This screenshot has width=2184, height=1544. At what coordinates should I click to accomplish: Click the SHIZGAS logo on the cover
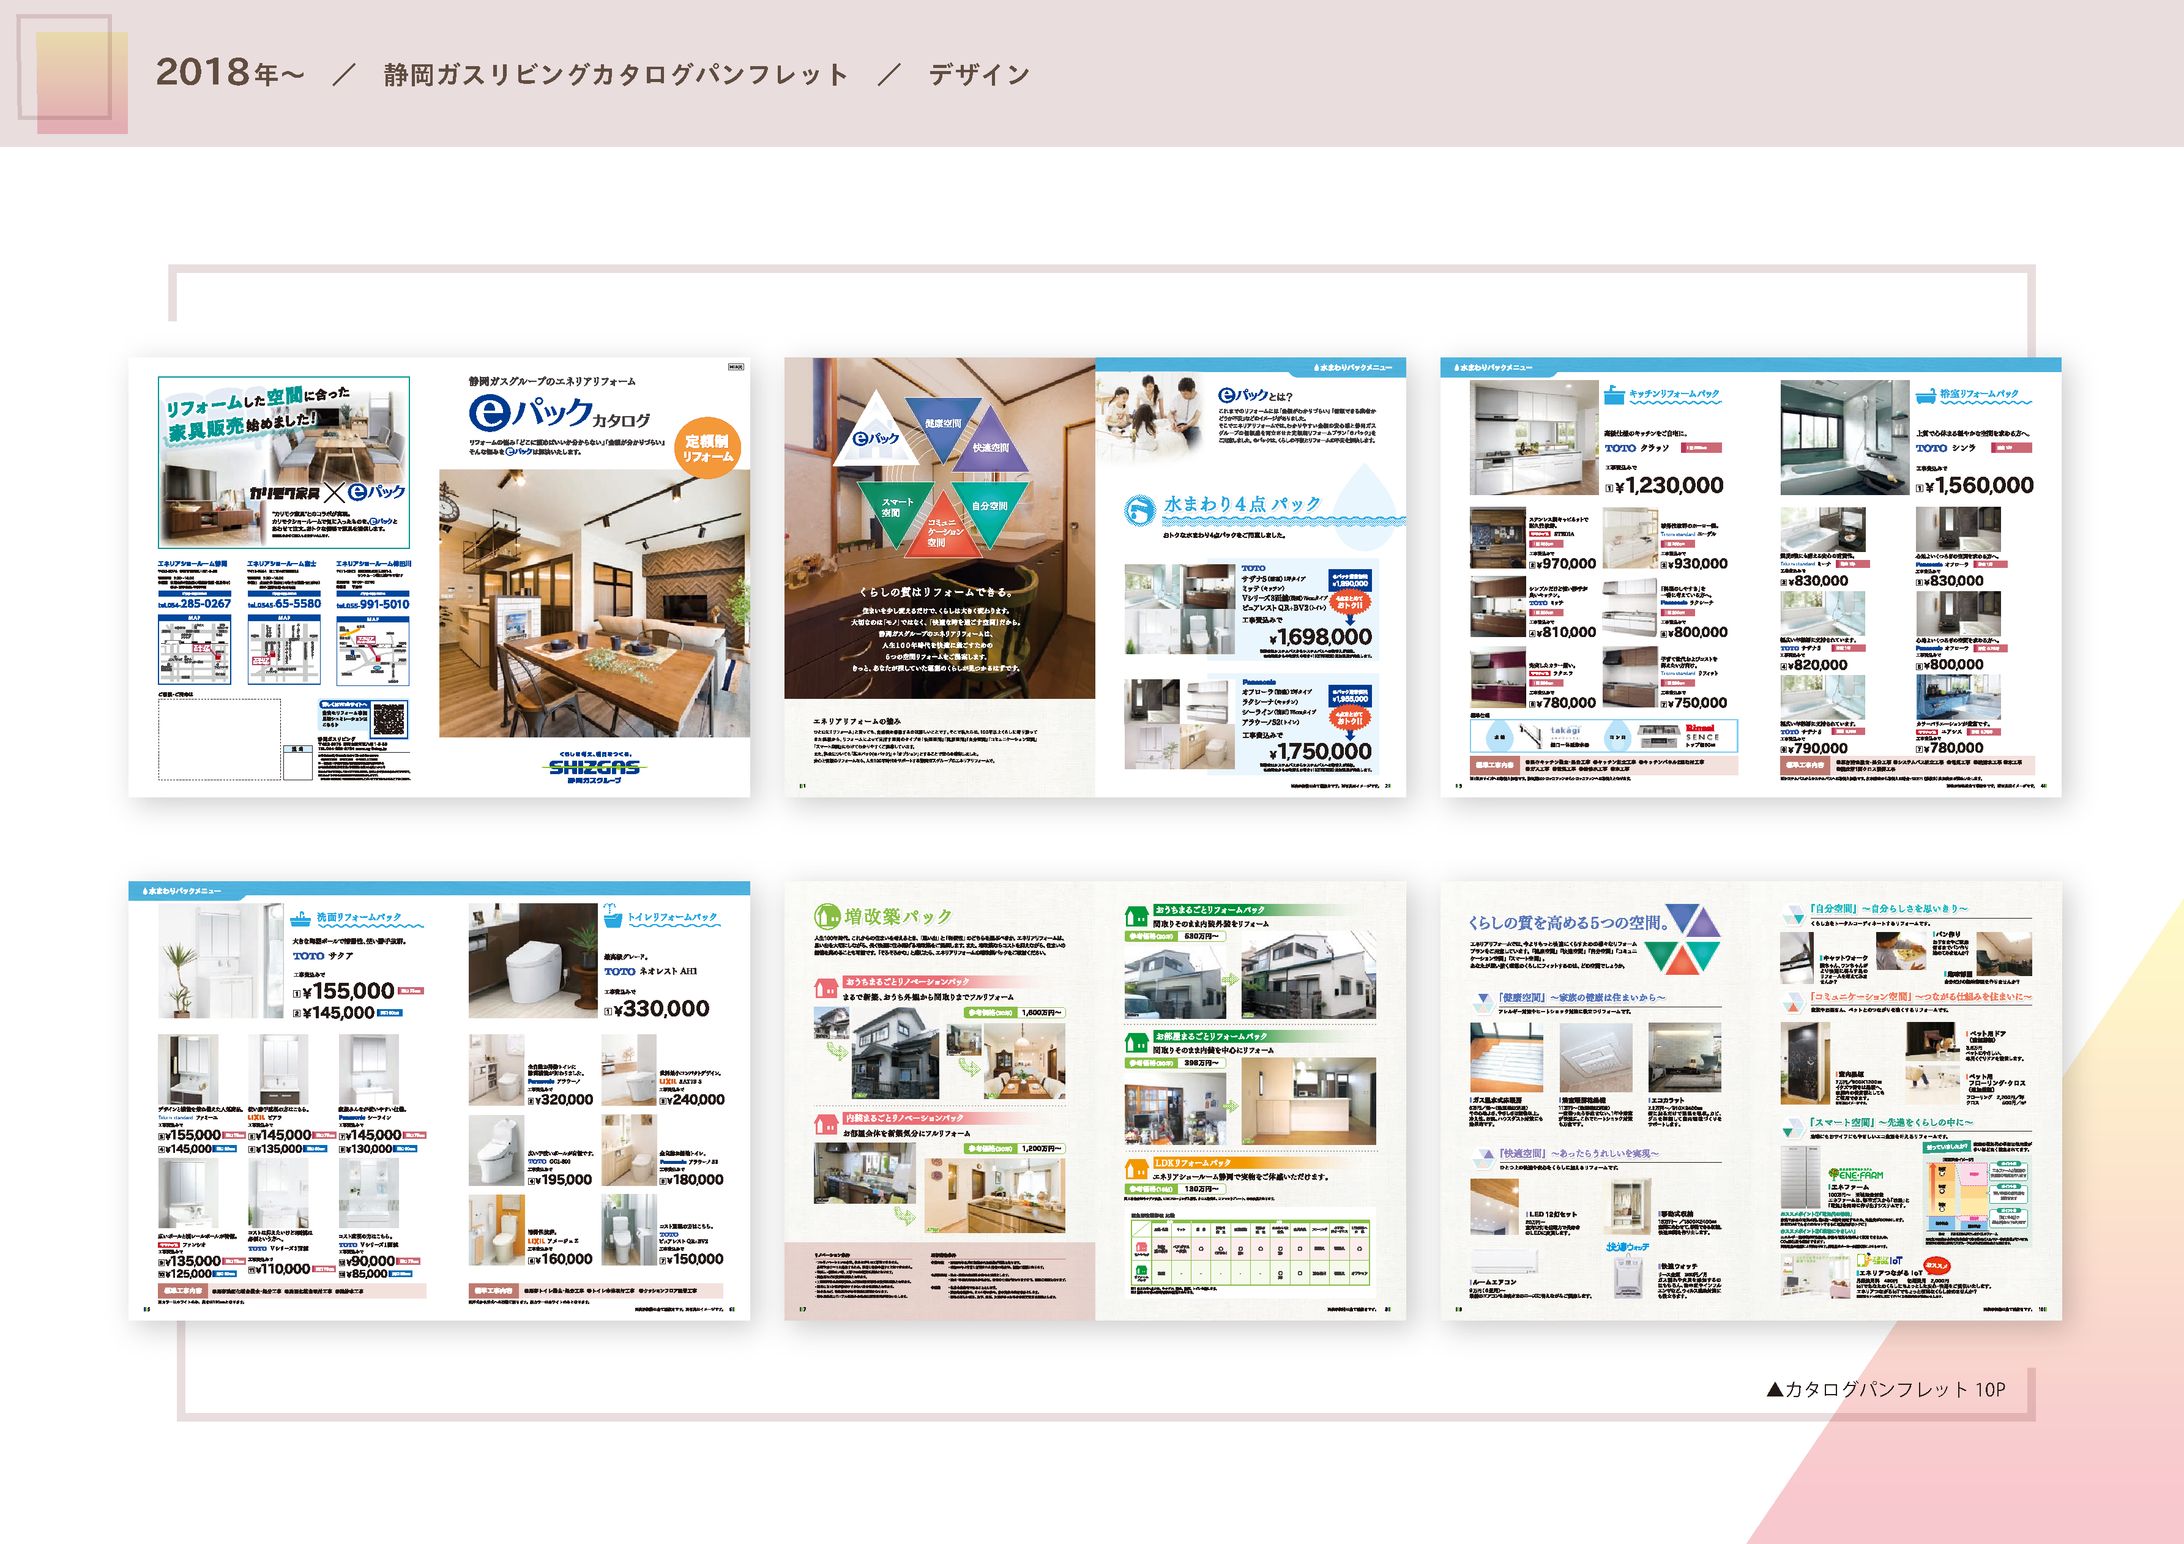tap(593, 767)
